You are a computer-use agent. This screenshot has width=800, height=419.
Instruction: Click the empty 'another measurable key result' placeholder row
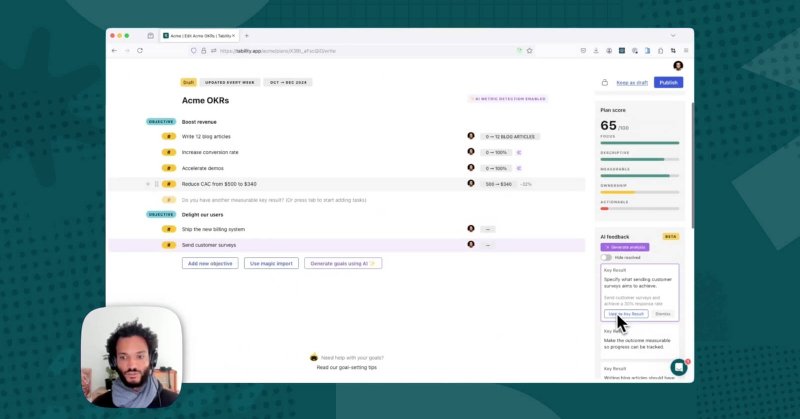click(x=274, y=200)
